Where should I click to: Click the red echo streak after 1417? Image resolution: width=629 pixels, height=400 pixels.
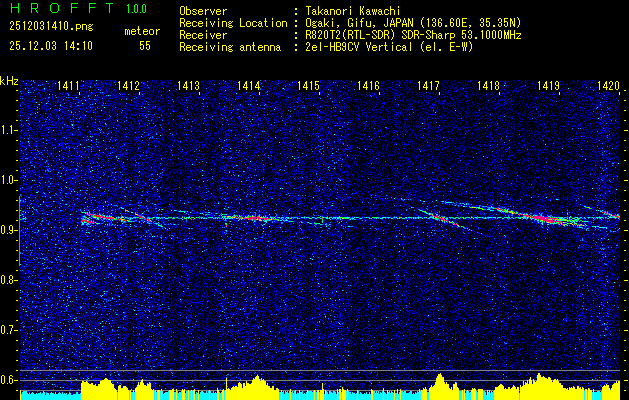440,218
